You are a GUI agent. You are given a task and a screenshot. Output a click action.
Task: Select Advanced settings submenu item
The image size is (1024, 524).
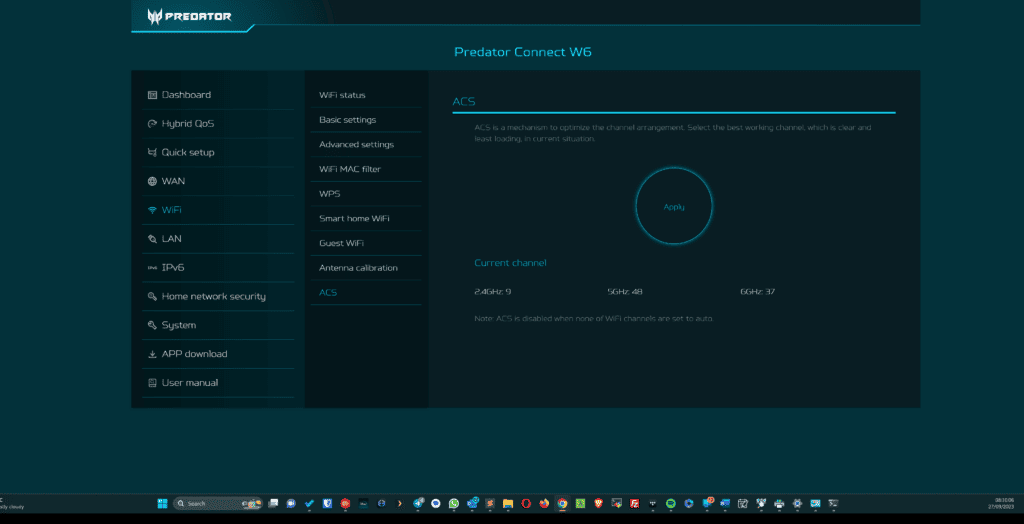coord(356,145)
